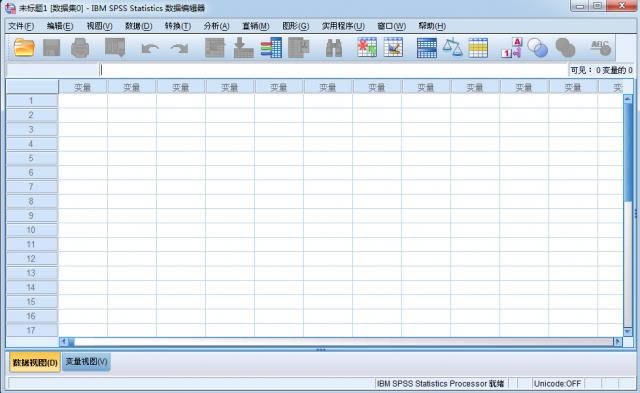Click the cell name box left of editor
This screenshot has height=393, width=640.
[52, 70]
